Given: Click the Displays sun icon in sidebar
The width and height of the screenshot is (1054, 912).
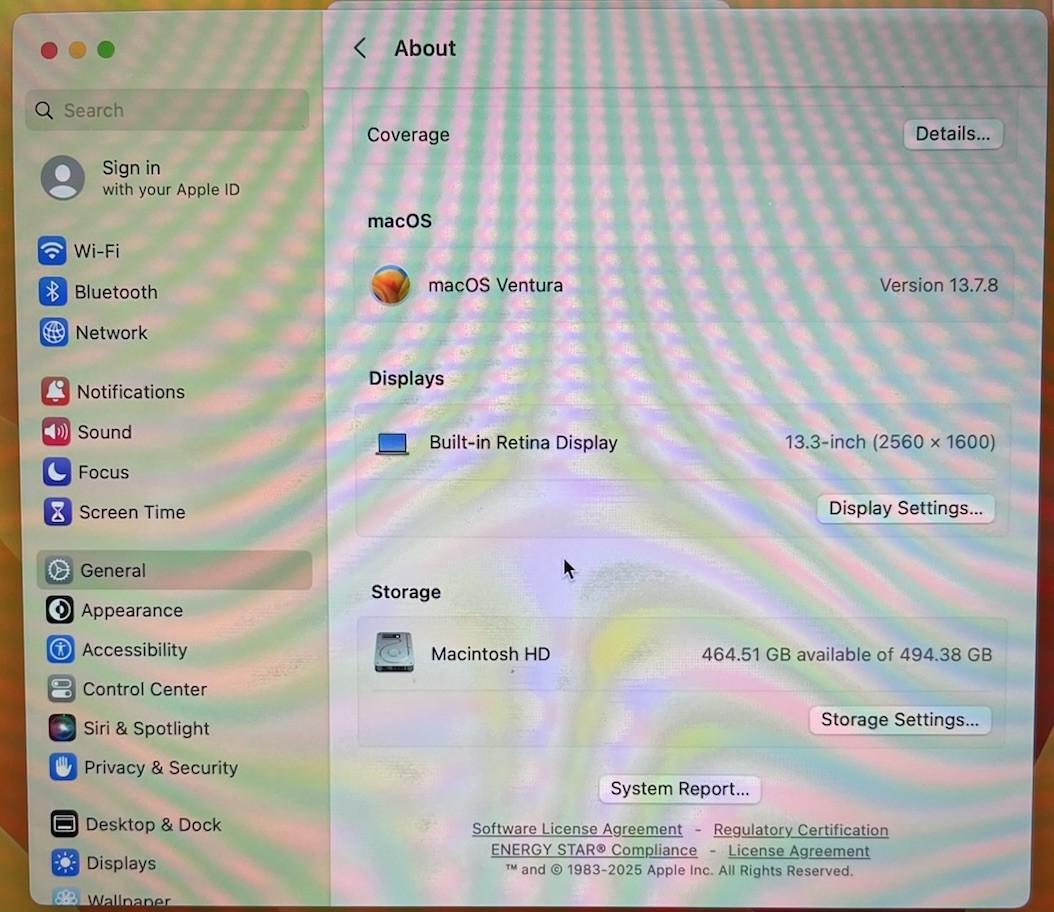Looking at the screenshot, I should point(65,862).
